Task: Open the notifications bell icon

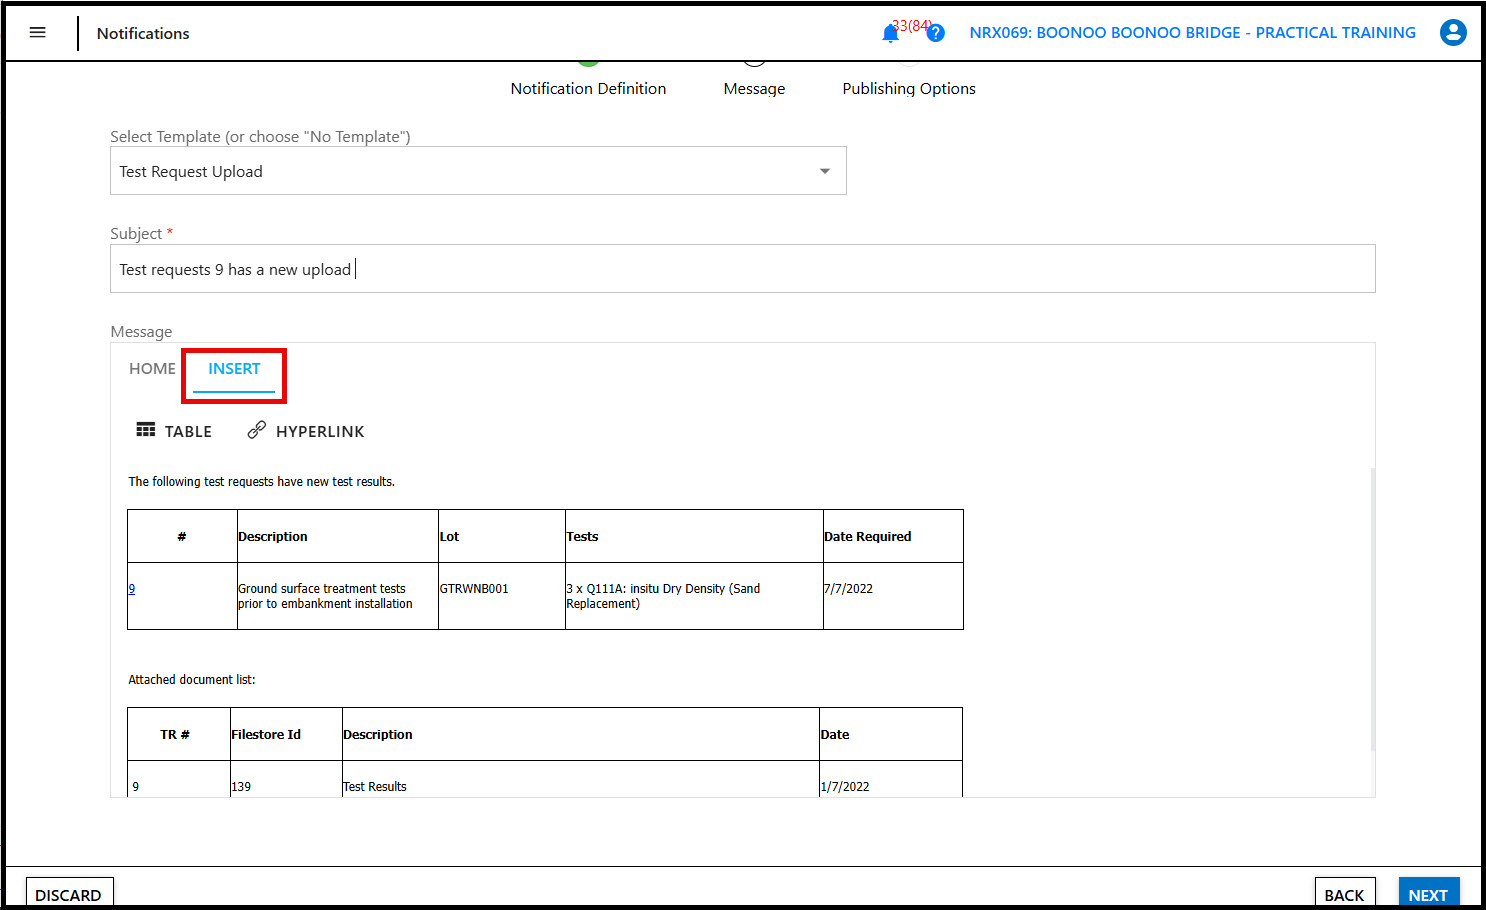Action: 890,34
